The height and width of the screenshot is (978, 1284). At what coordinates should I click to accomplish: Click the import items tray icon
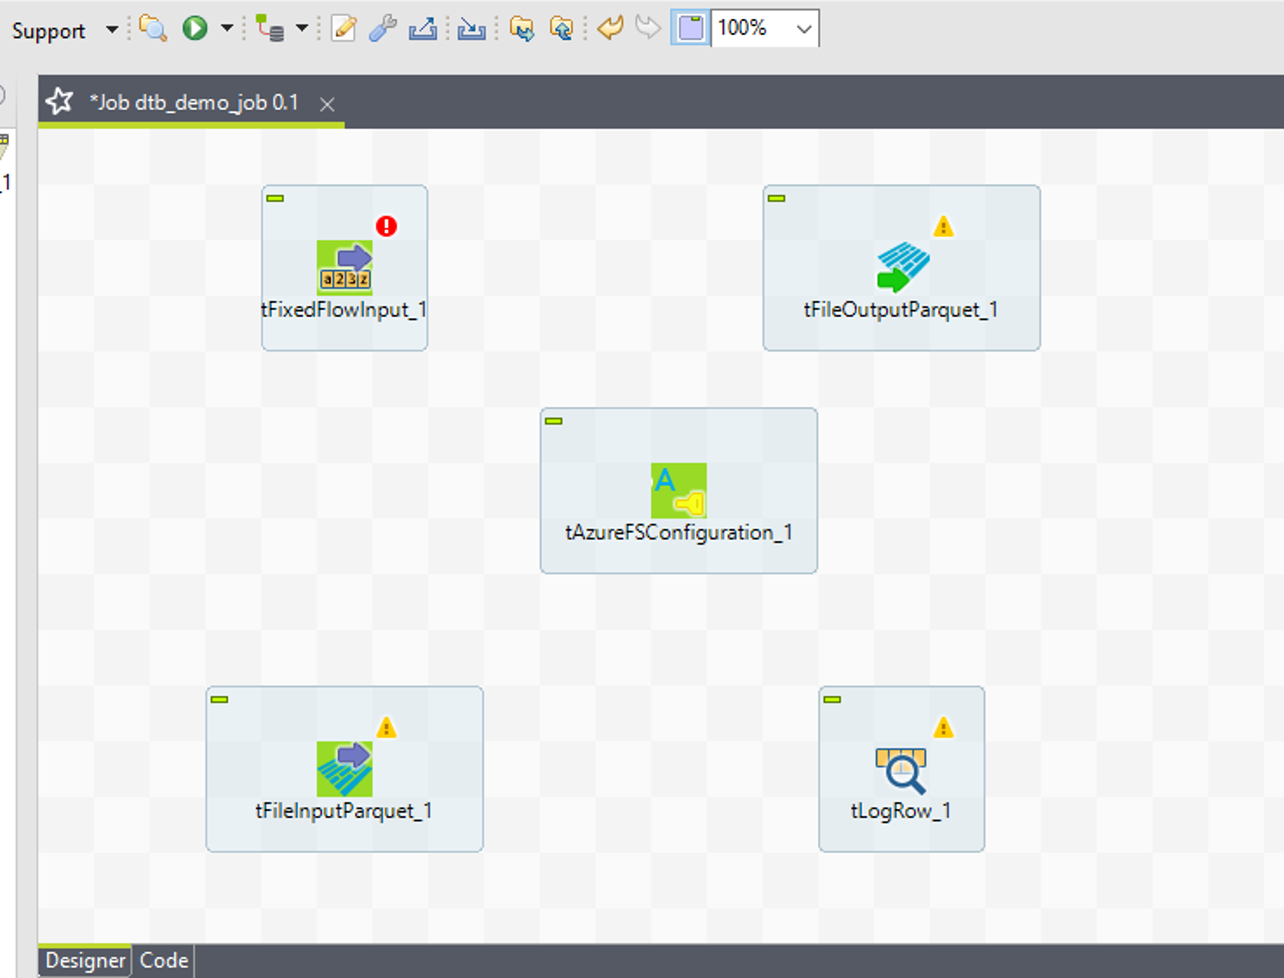471,28
